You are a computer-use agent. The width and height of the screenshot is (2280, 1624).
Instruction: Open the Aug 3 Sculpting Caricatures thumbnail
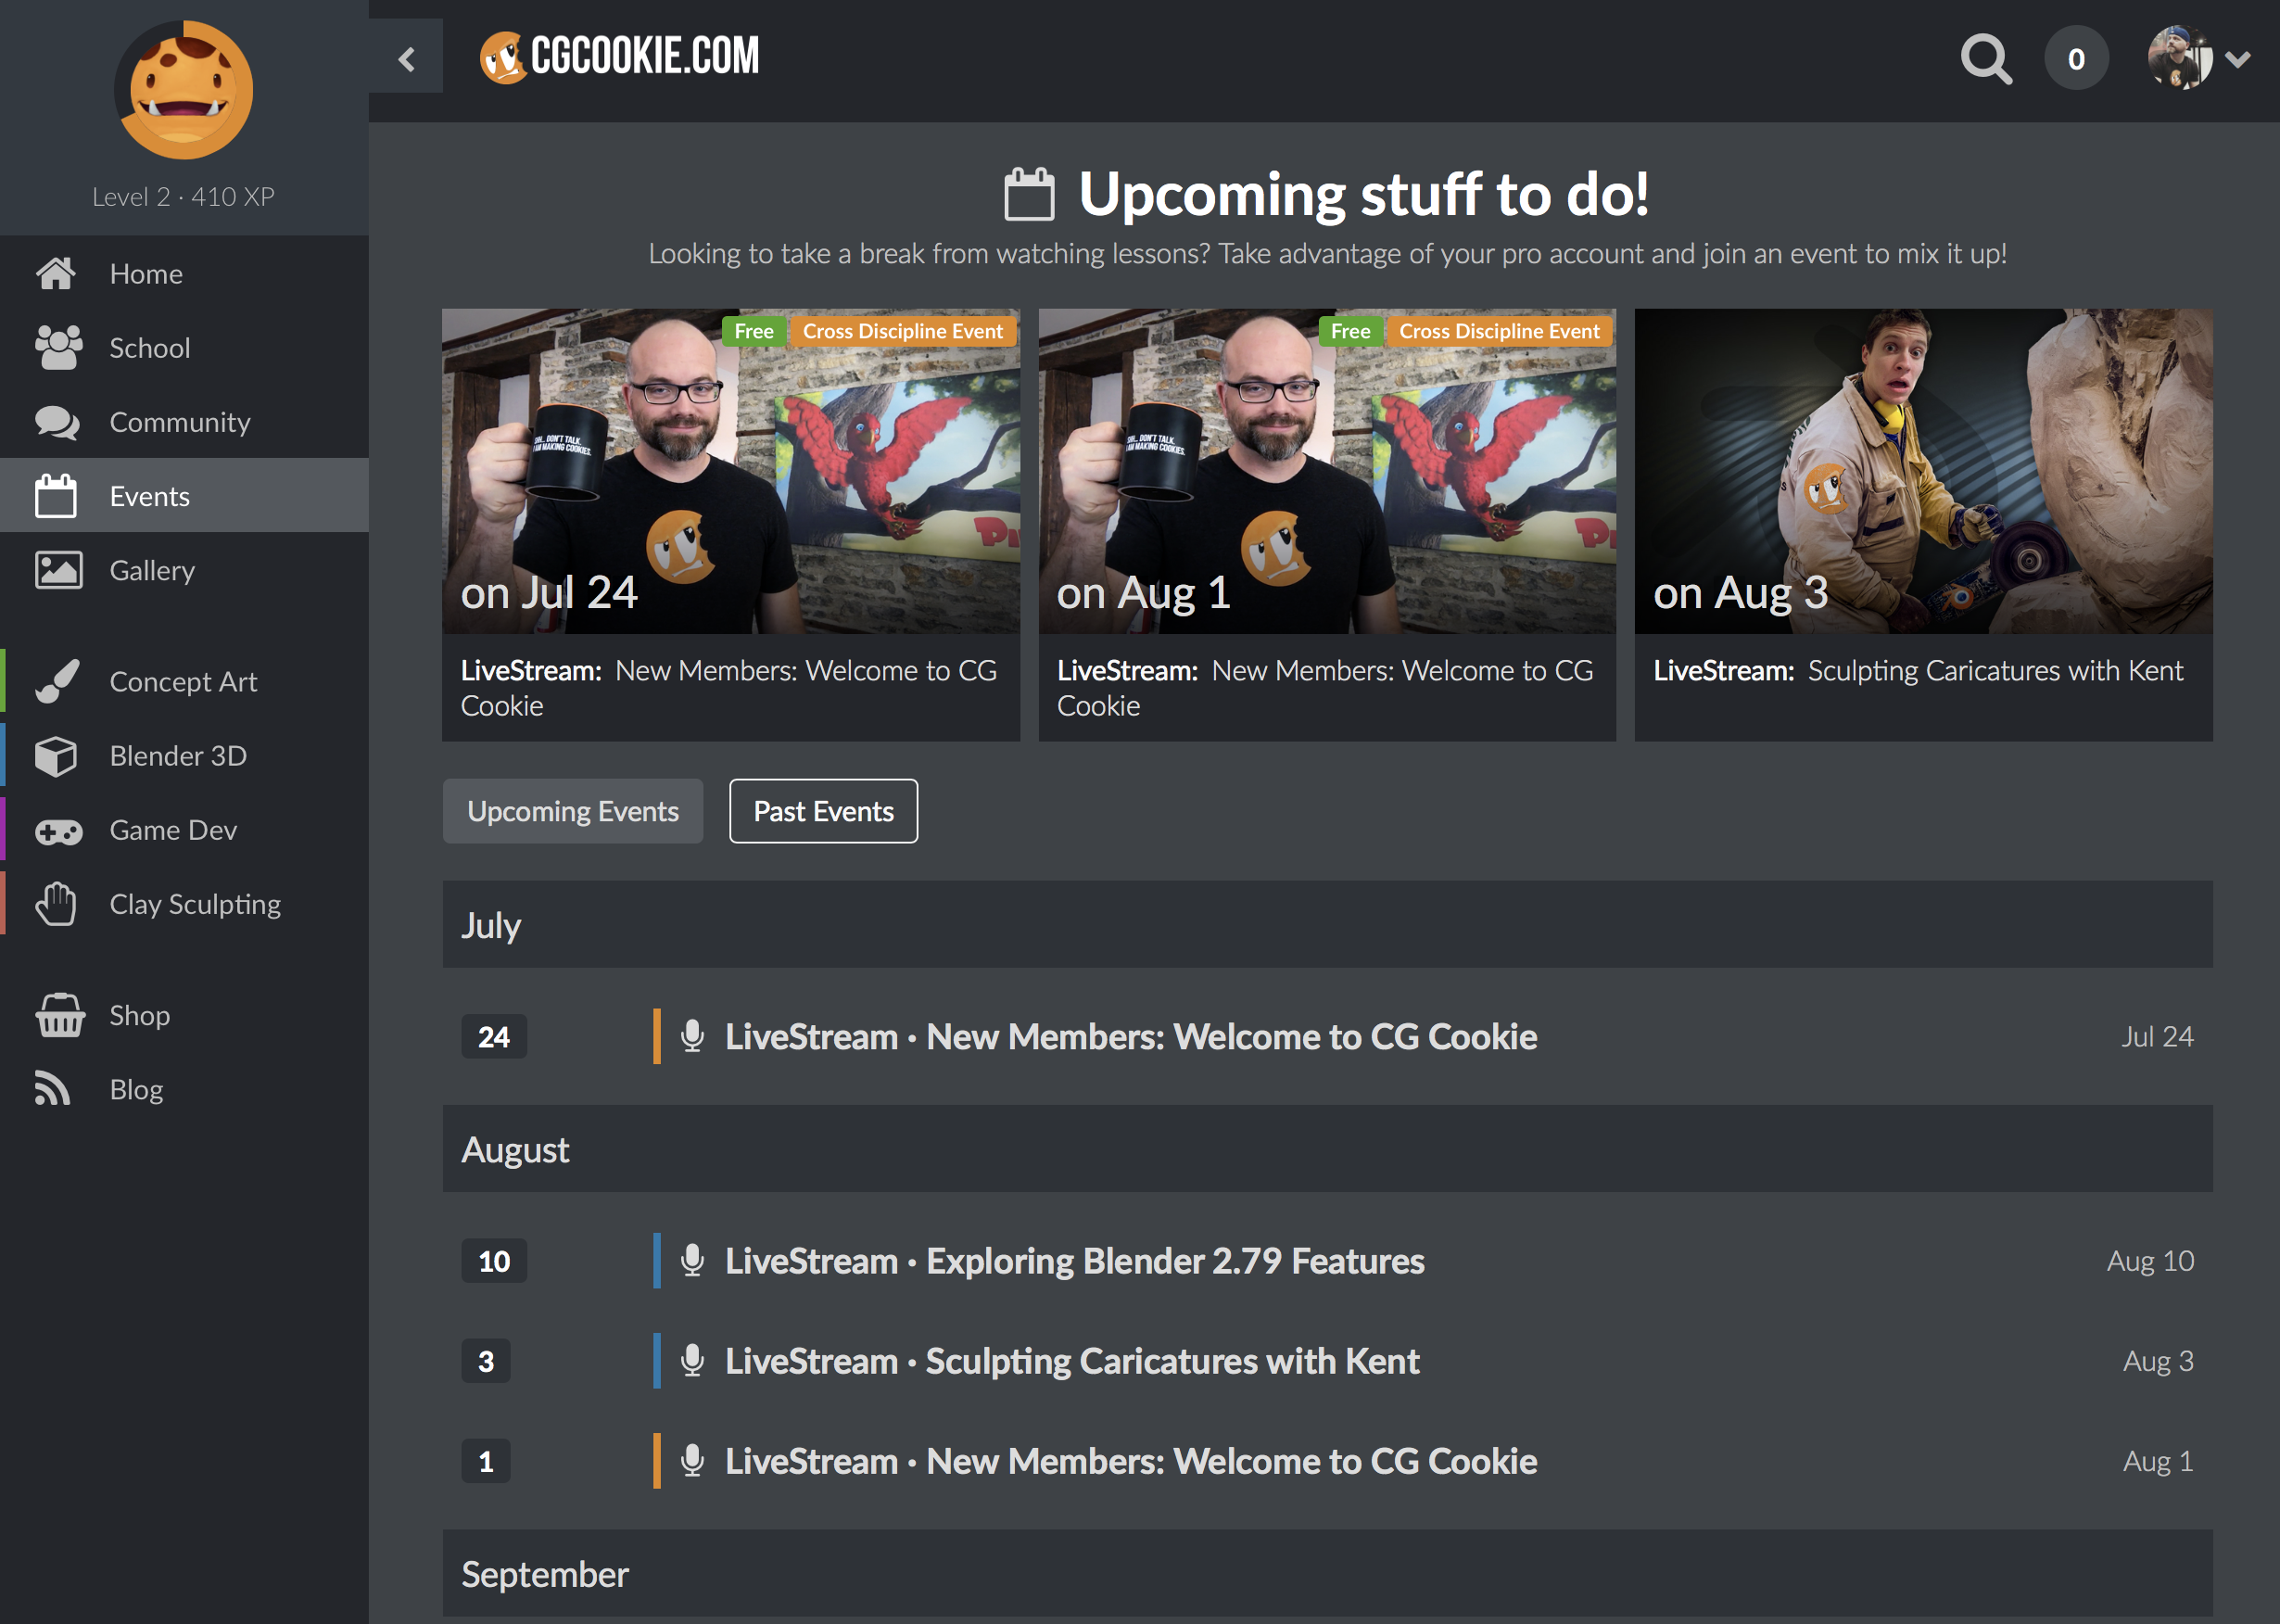point(1923,470)
